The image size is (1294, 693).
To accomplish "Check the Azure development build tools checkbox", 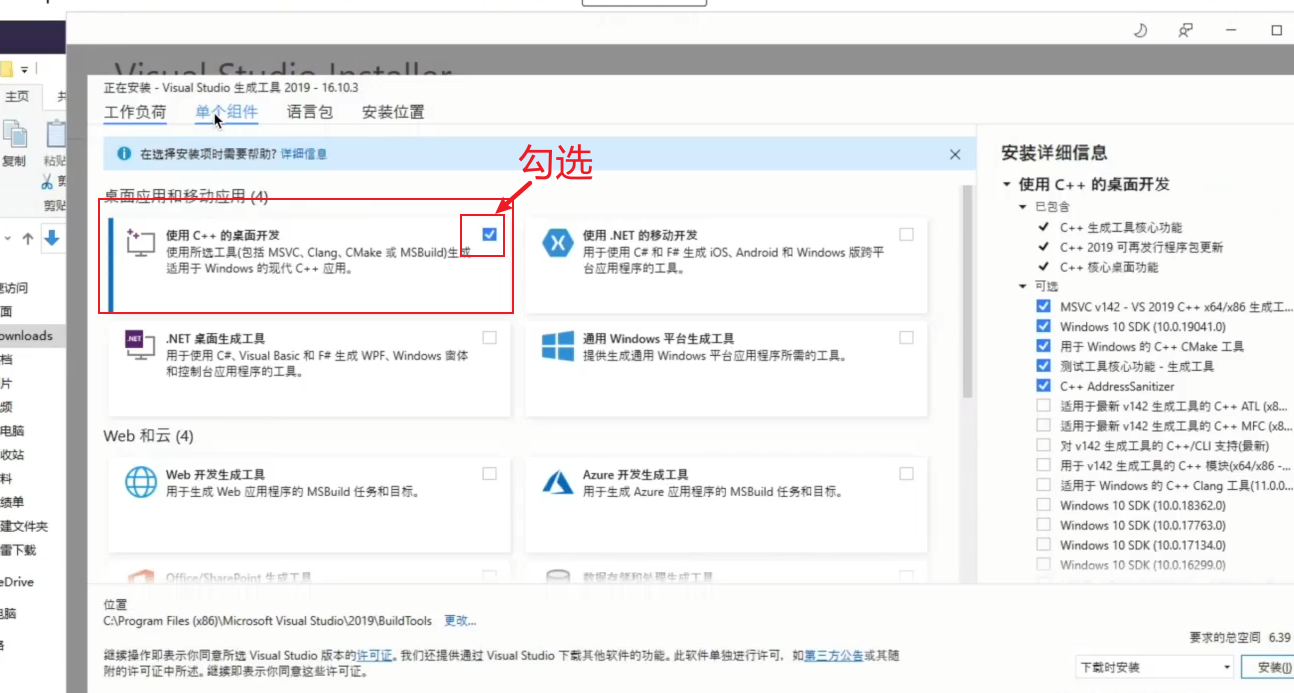I will [x=906, y=474].
